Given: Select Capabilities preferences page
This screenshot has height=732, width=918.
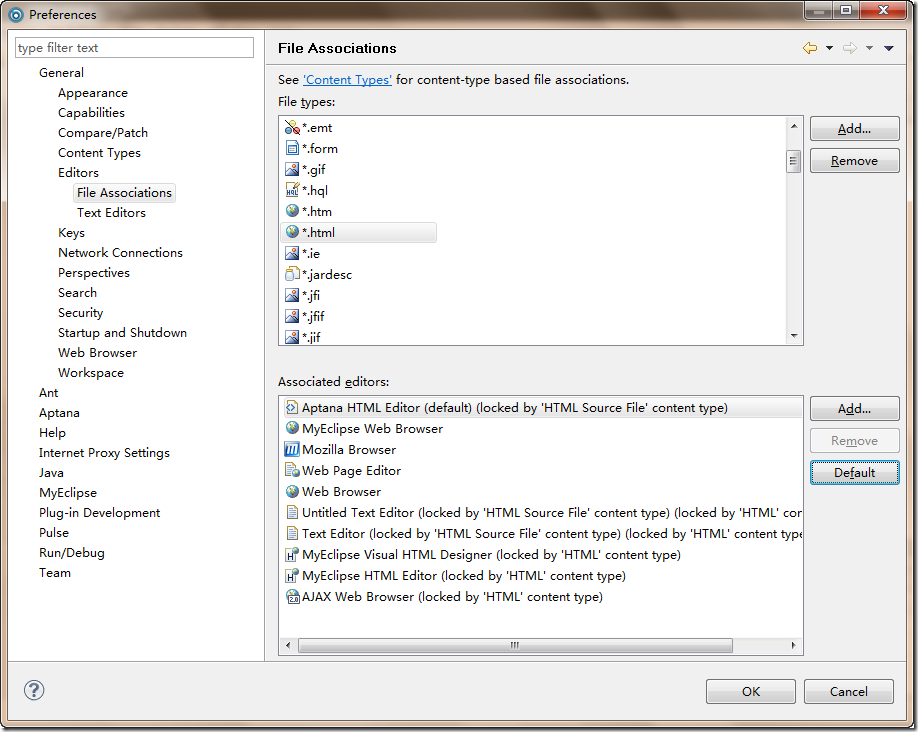Looking at the screenshot, I should 91,112.
